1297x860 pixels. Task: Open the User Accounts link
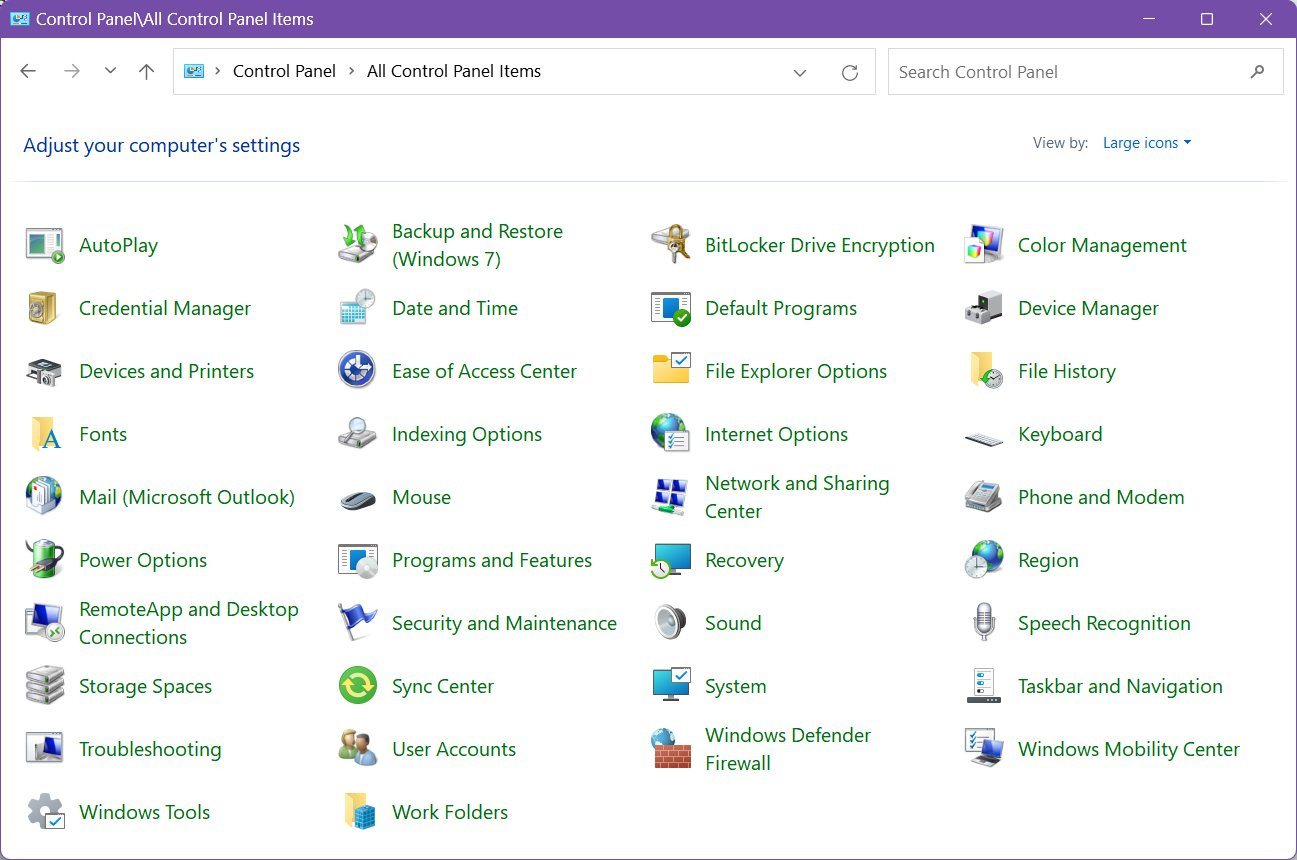click(454, 749)
